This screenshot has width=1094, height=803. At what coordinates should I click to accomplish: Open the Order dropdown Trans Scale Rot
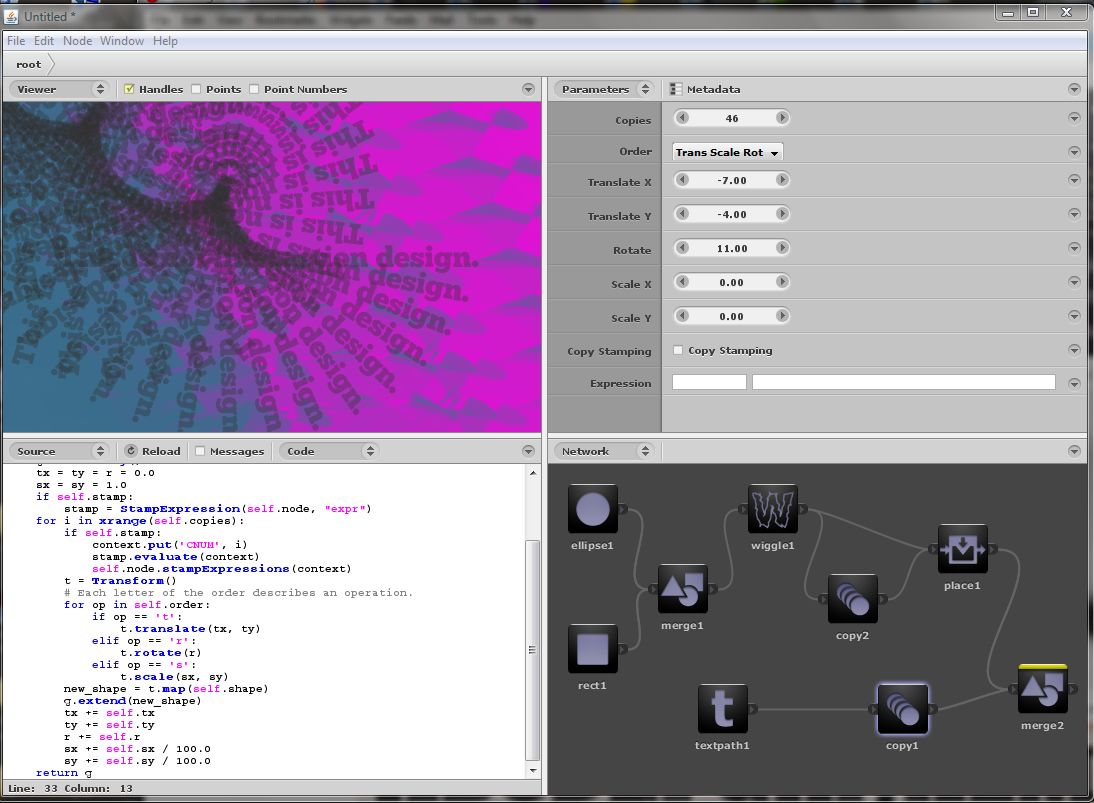pyautogui.click(x=727, y=152)
